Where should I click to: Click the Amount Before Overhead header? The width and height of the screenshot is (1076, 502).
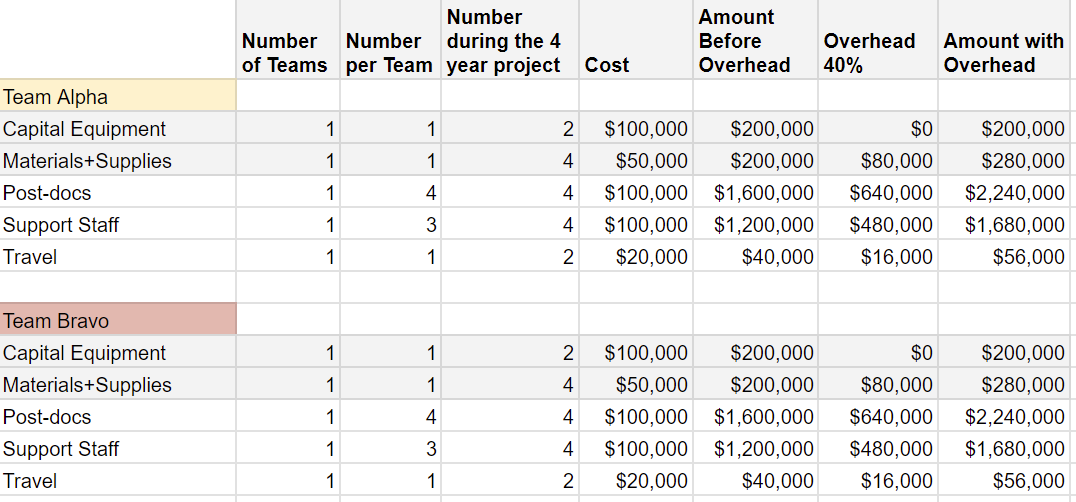pyautogui.click(x=744, y=41)
